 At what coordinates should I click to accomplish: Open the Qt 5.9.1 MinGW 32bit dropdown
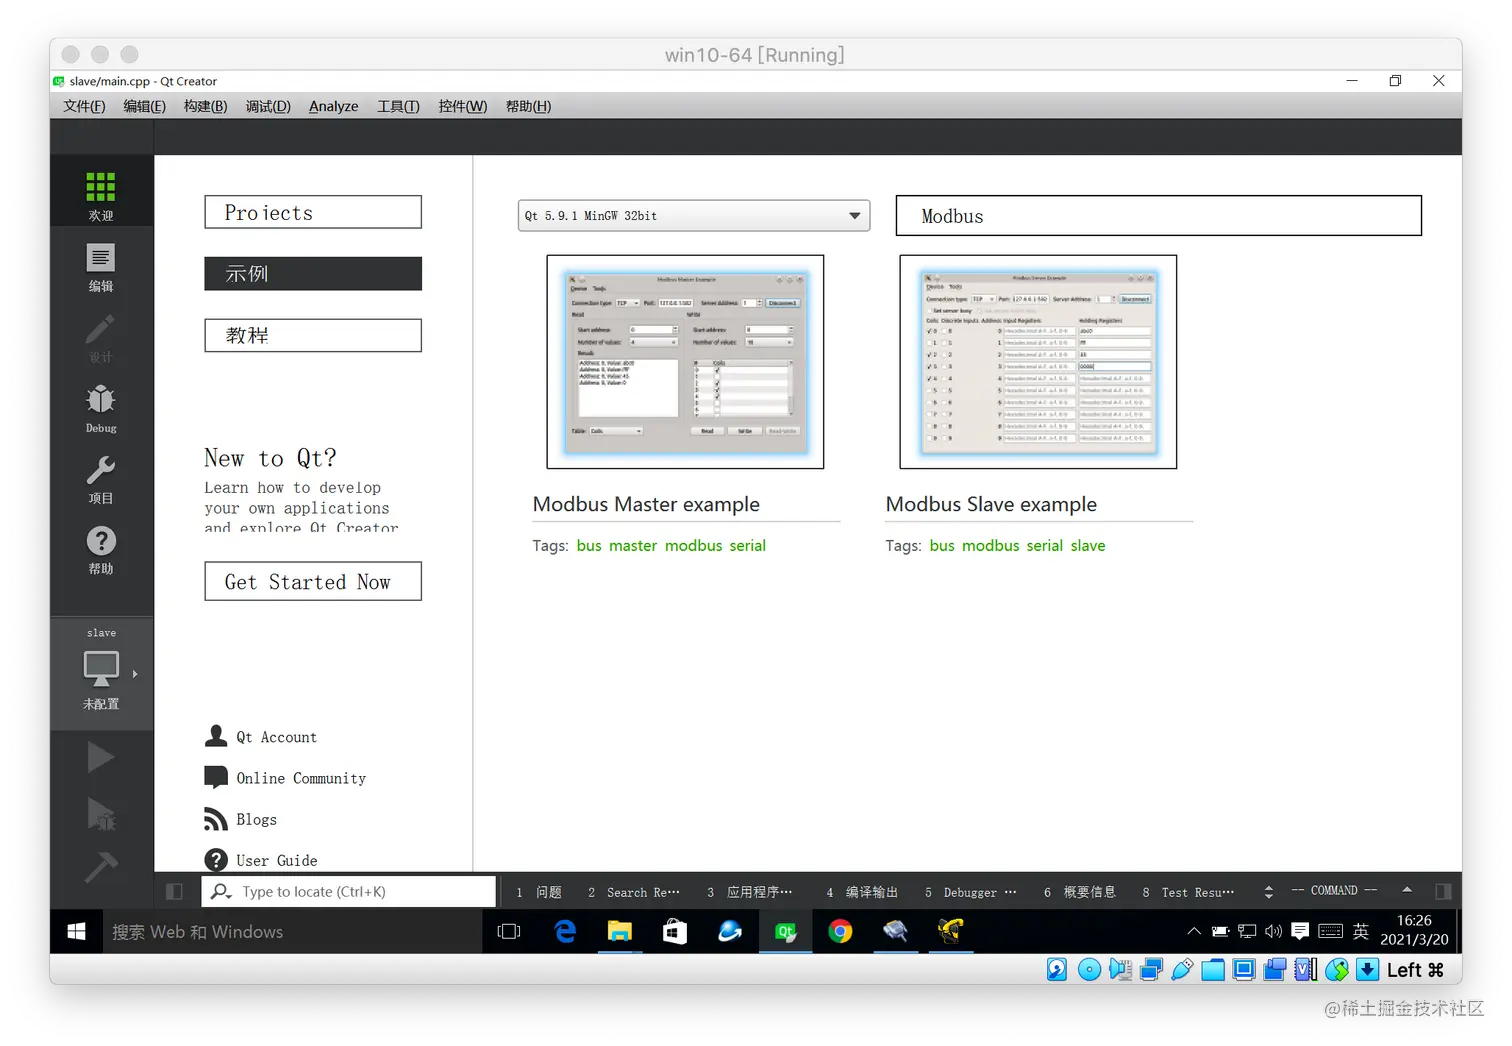(694, 215)
